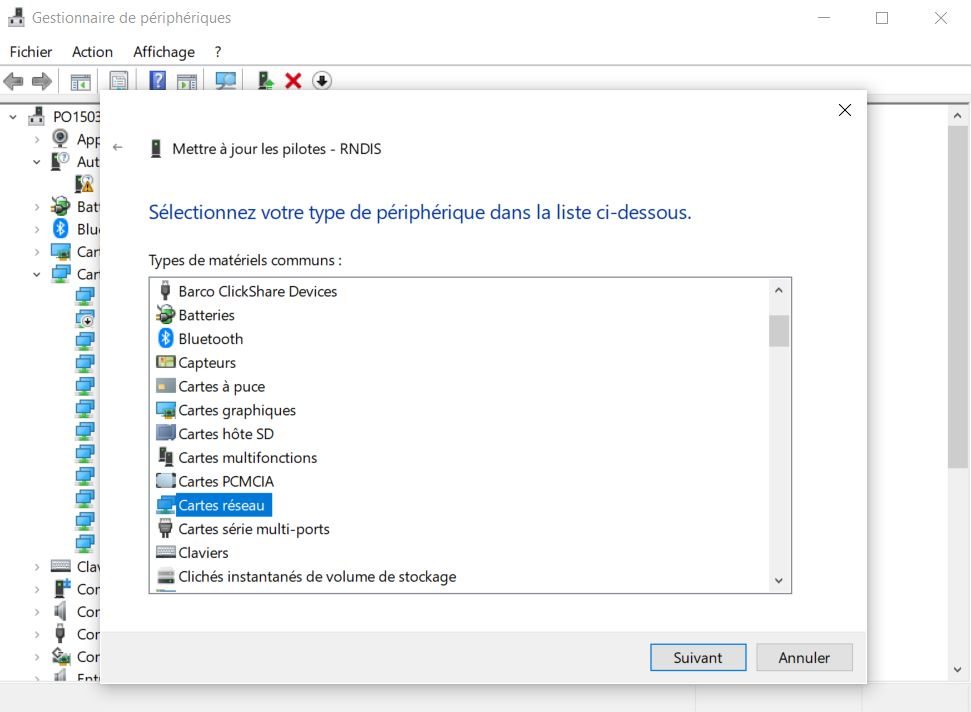Expand the Bat tree node
971x712 pixels.
[37, 207]
